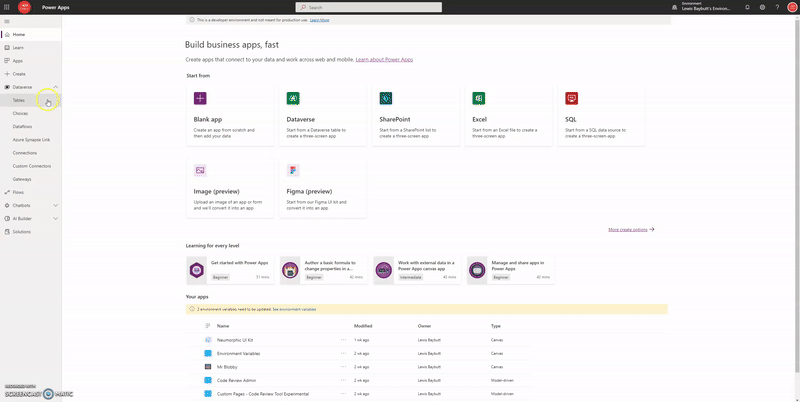Open Tables under Dataverse
This screenshot has width=800, height=402.
coord(31,100)
